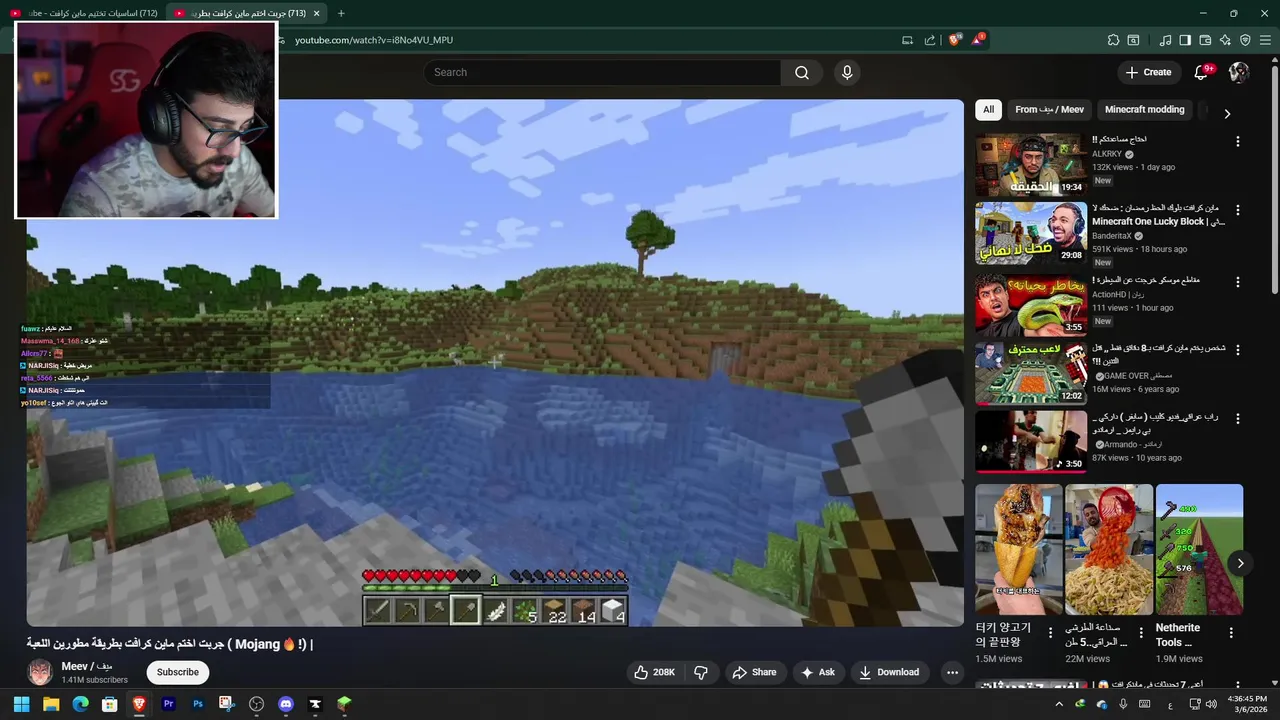Open the Netherite Tools Short
The width and height of the screenshot is (1280, 720).
pyautogui.click(x=1199, y=549)
